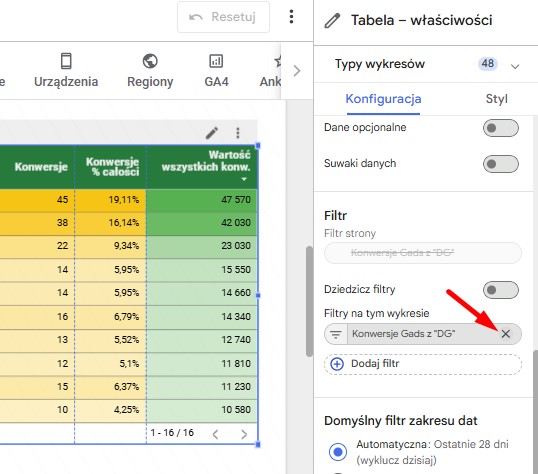The width and height of the screenshot is (538, 474).
Task: Open the Regiony page via the globe icon
Action: 150,61
